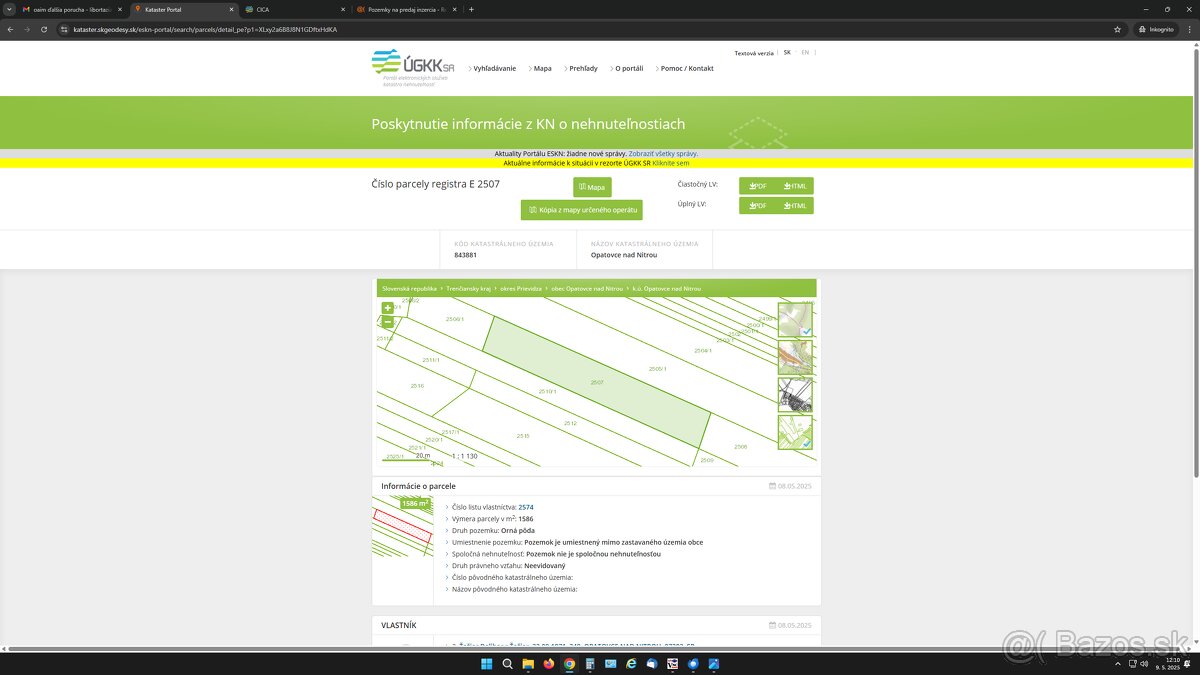Switch language to EN
Image resolution: width=1200 pixels, height=675 pixels.
tap(805, 52)
